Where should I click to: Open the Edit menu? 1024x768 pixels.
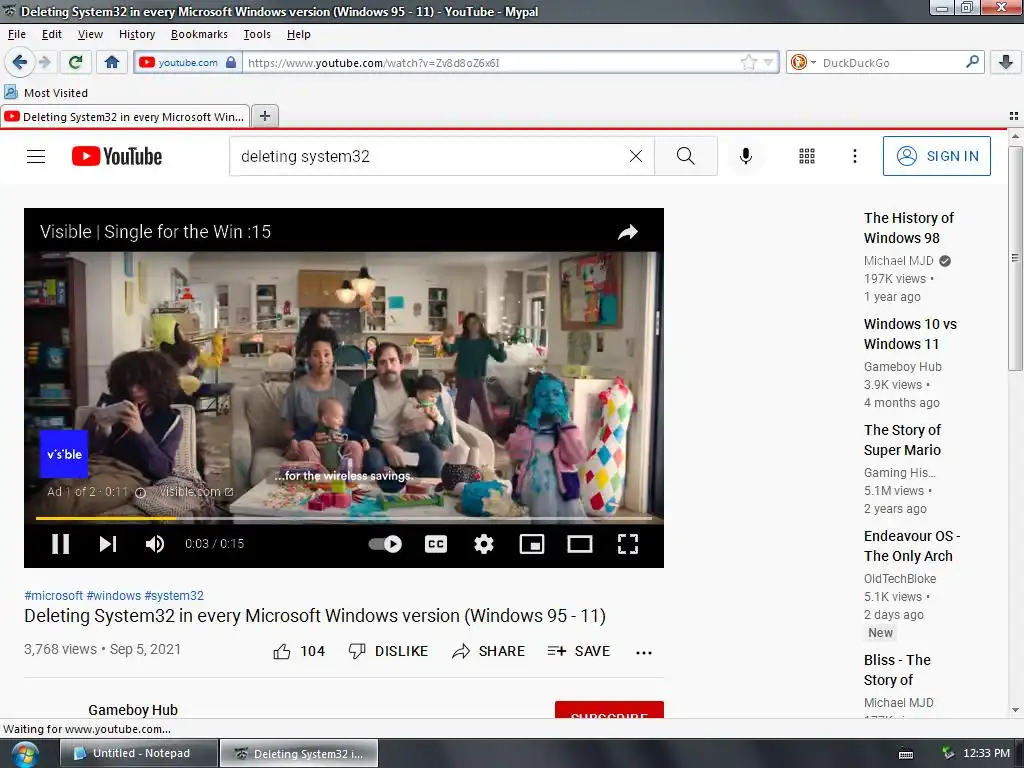[52, 34]
